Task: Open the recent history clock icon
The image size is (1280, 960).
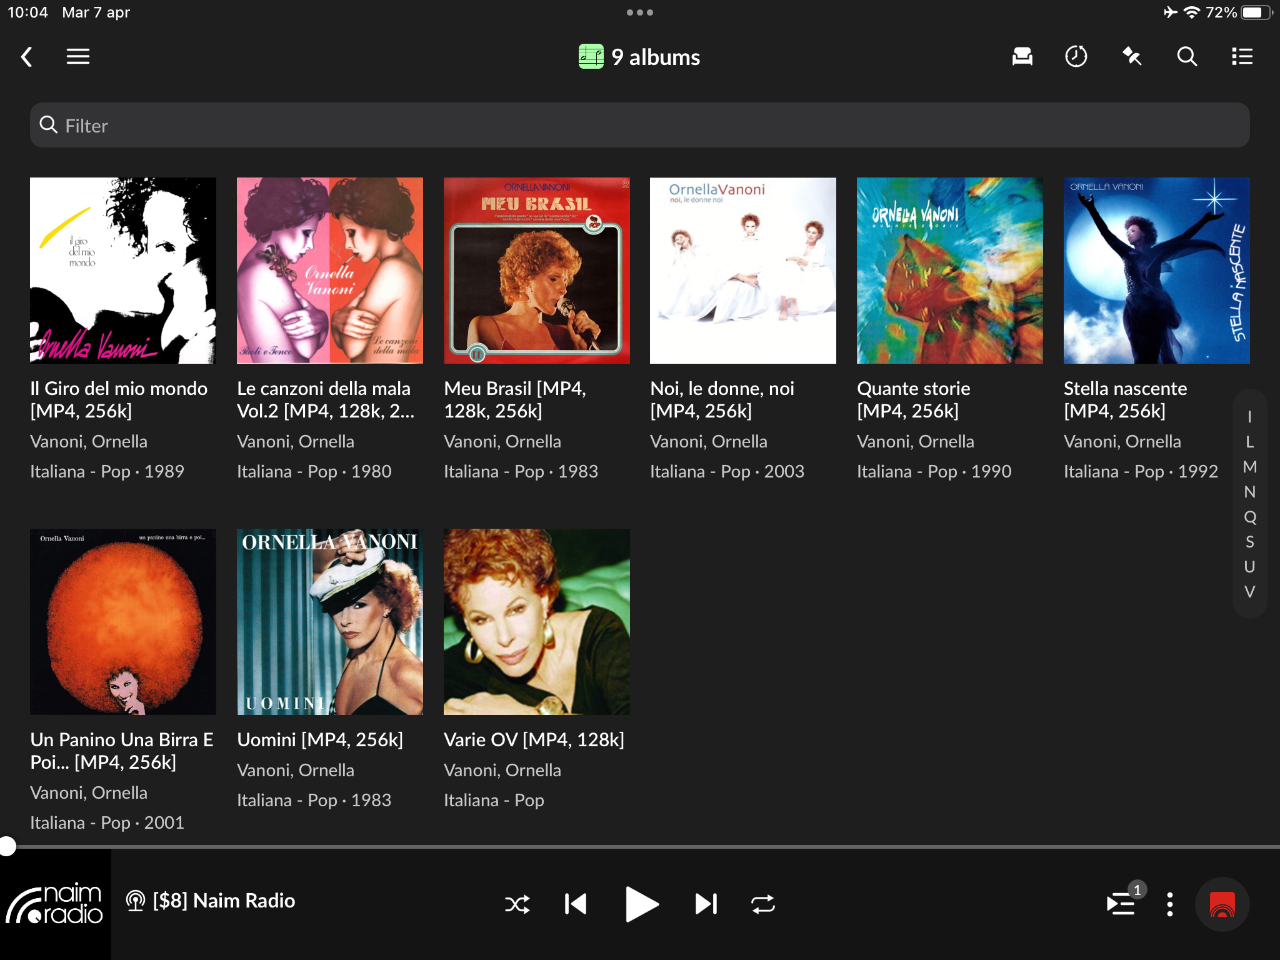Action: (x=1076, y=57)
